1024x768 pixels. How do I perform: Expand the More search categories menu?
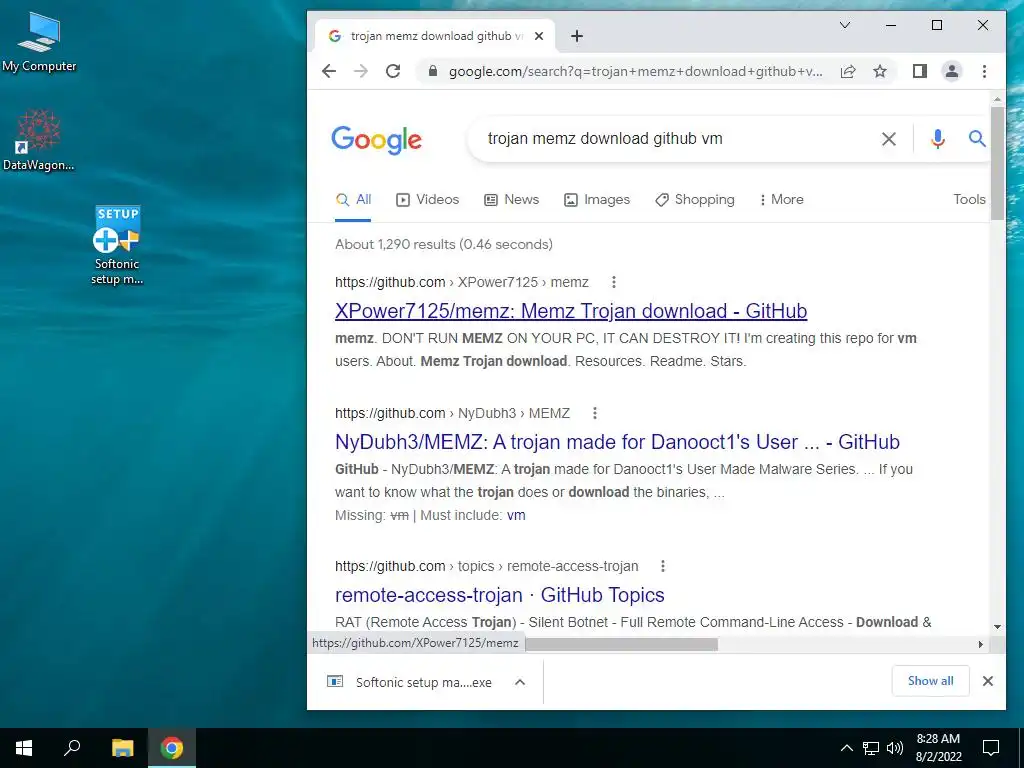point(781,199)
